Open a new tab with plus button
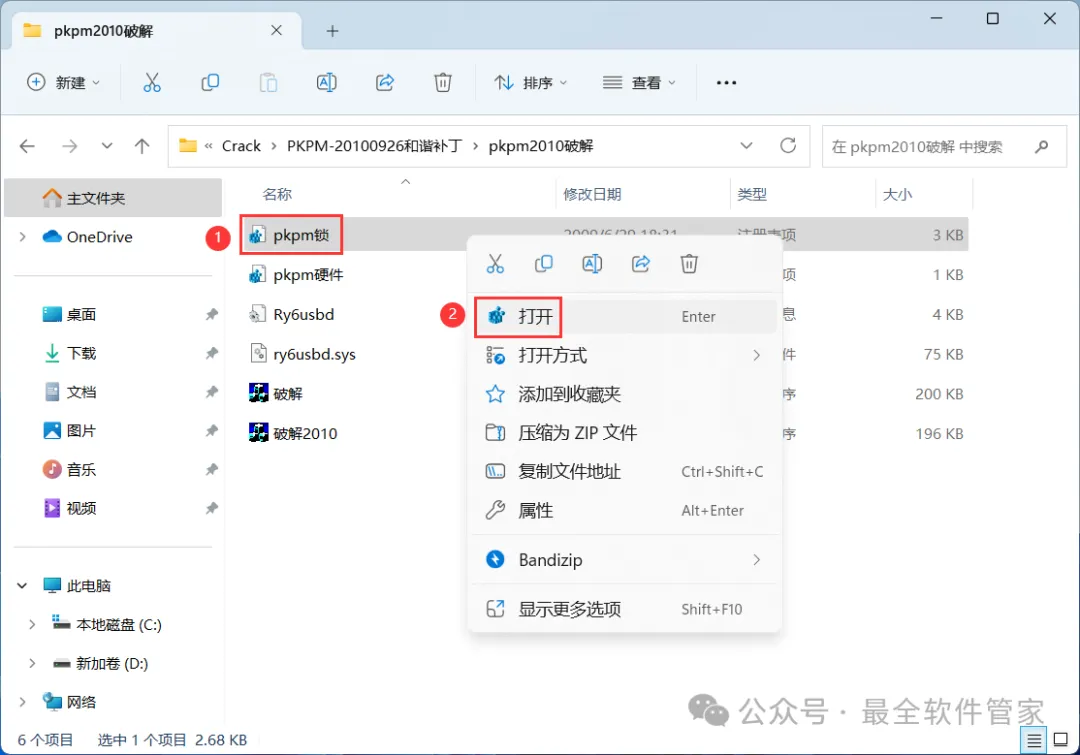The image size is (1080, 755). [333, 31]
